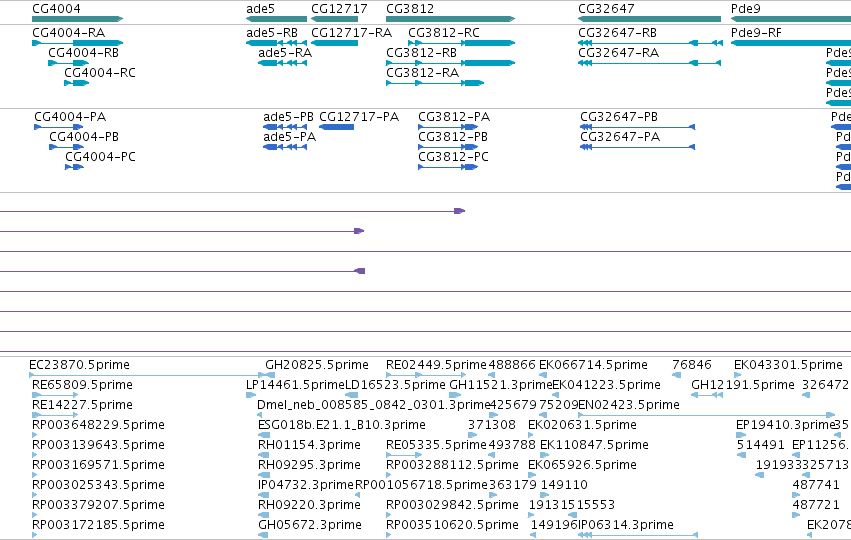Select the CG3812 gene label
The width and height of the screenshot is (851, 540).
410,9
